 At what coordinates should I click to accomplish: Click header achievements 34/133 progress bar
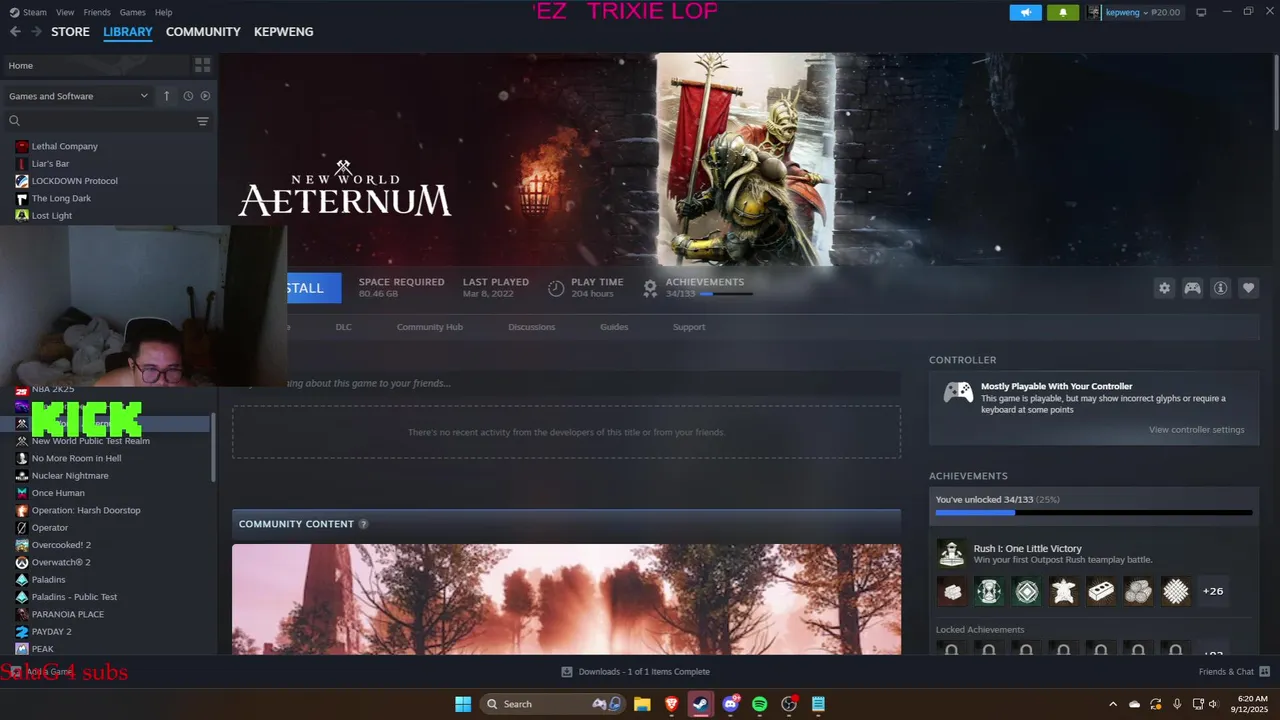(x=726, y=294)
